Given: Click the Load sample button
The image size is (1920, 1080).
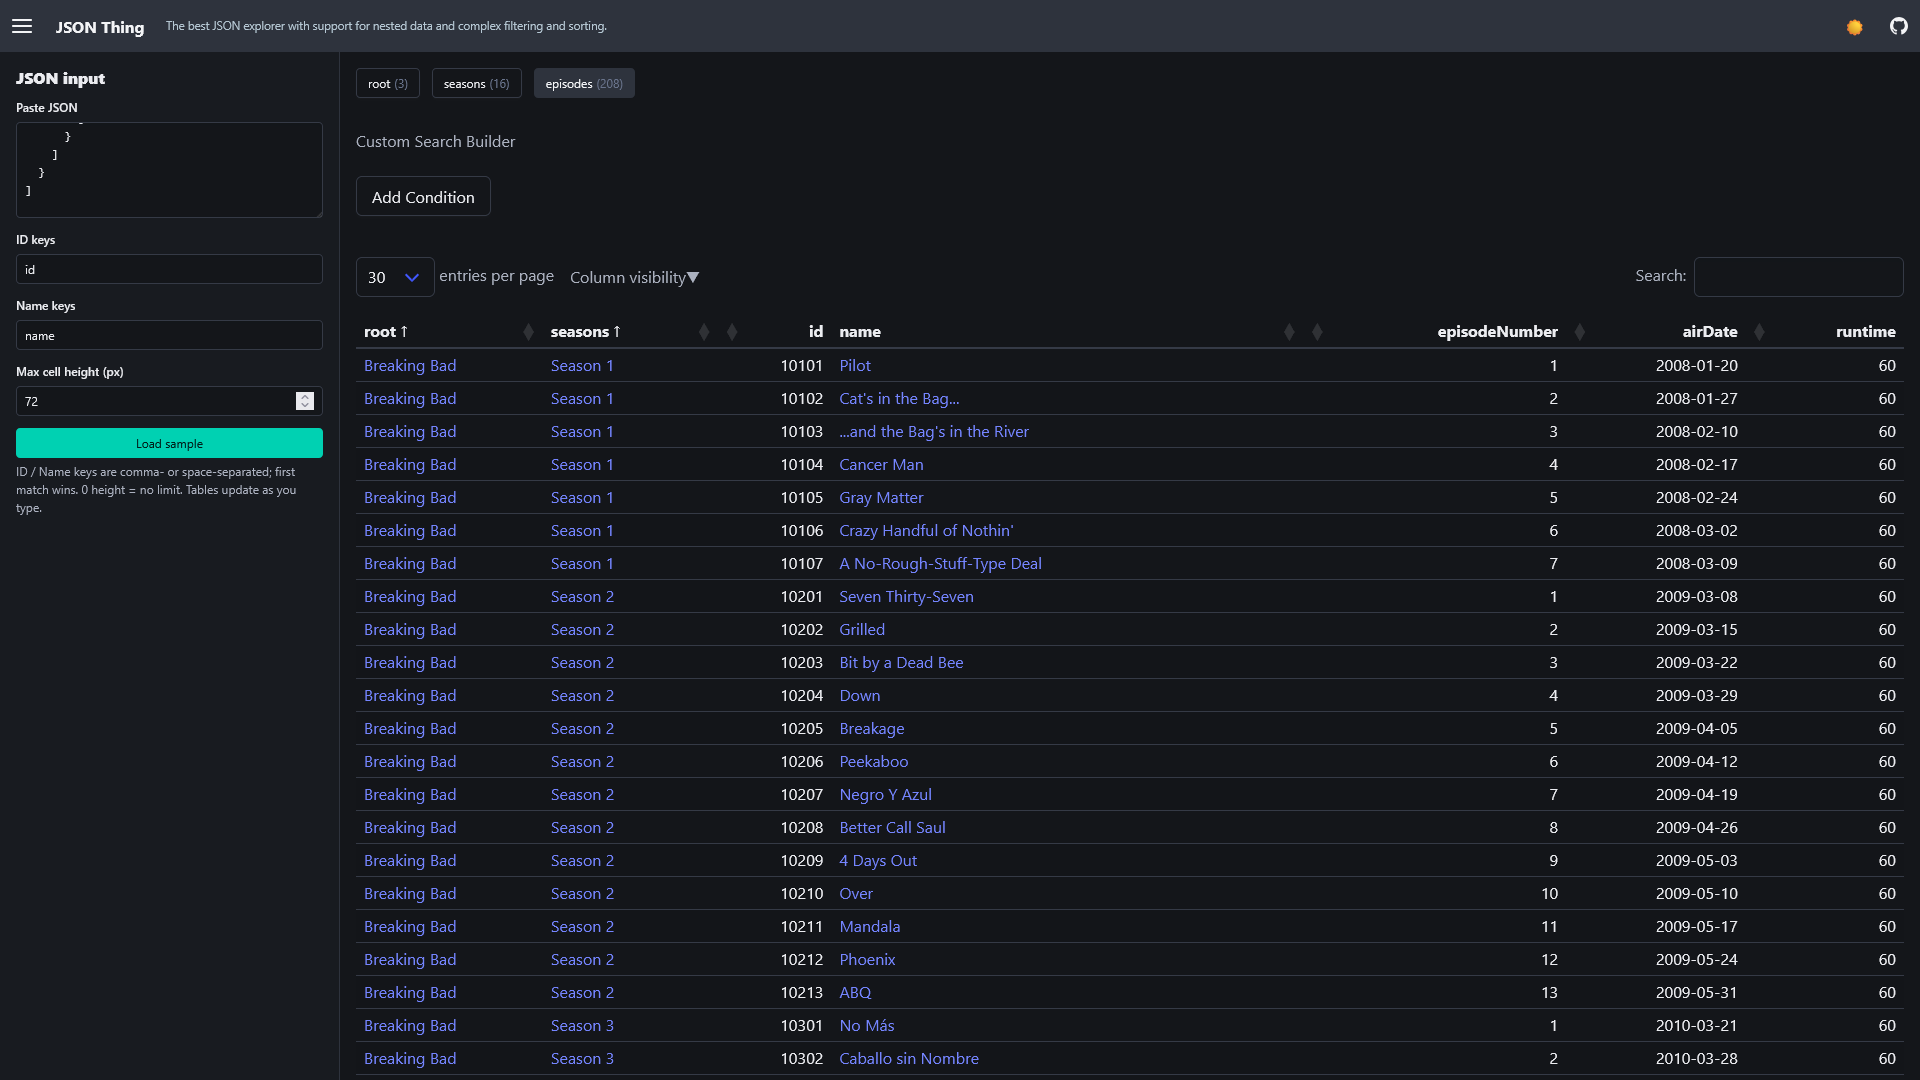Looking at the screenshot, I should click(x=169, y=443).
